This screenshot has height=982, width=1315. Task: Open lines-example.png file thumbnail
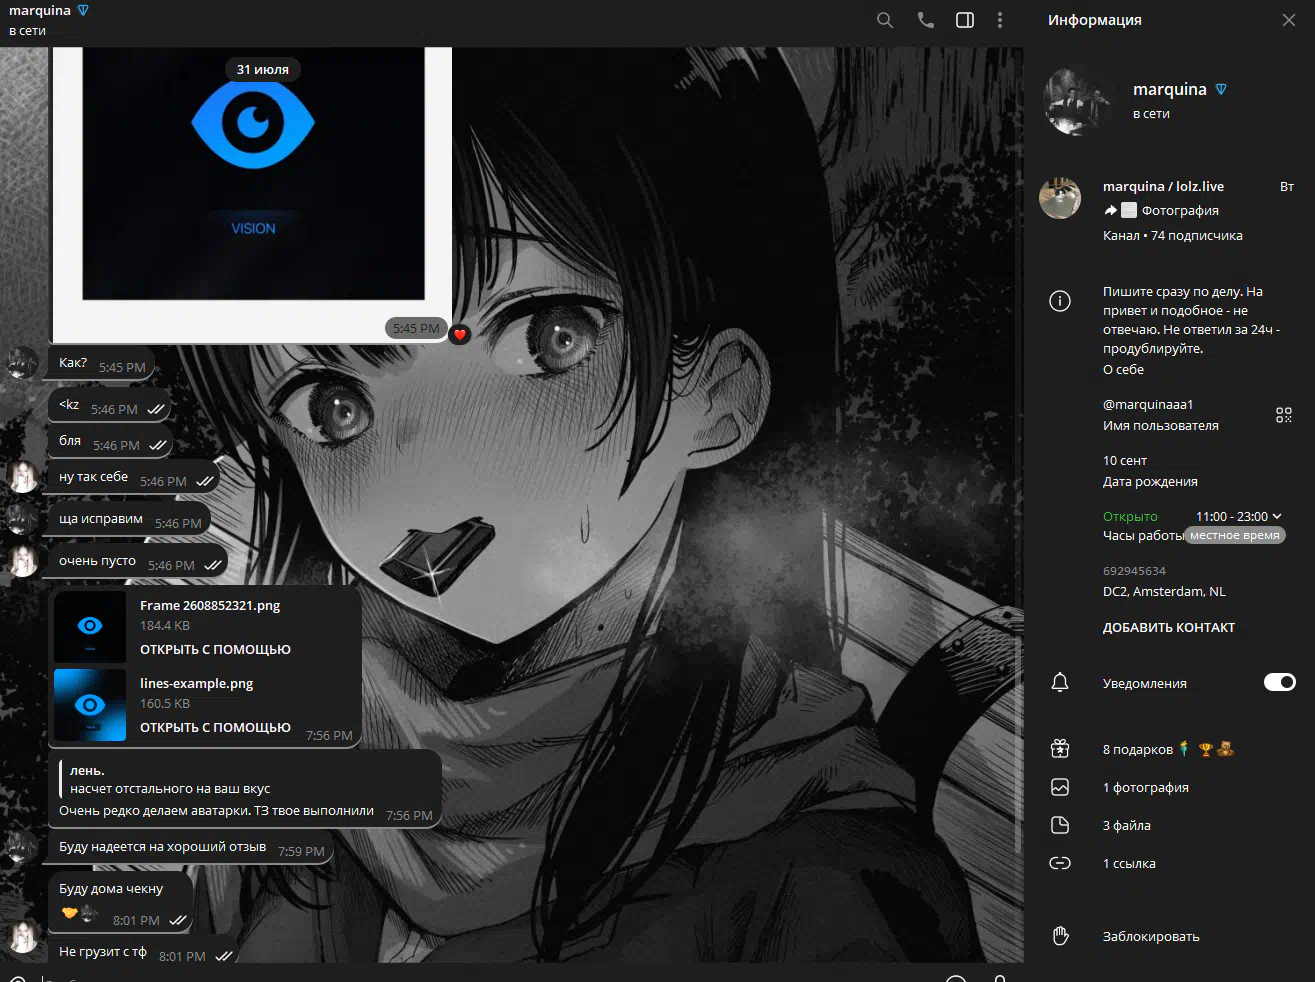[x=90, y=705]
